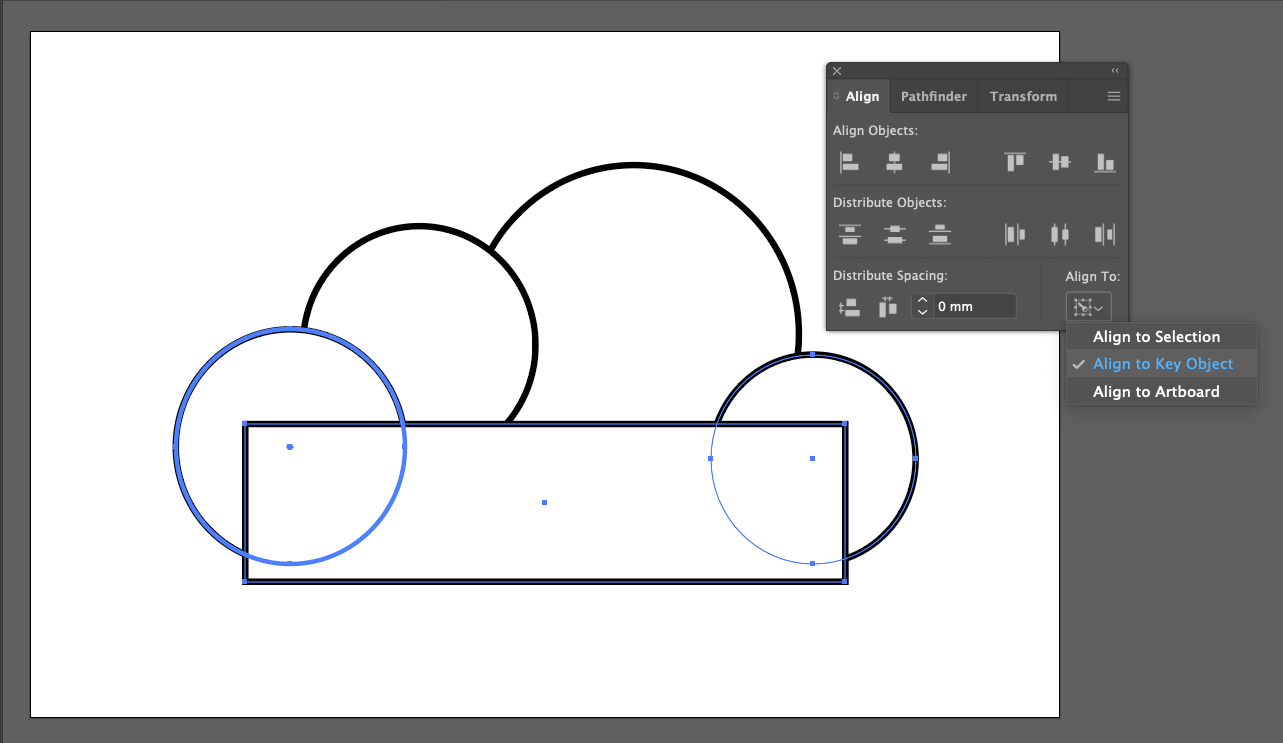1283x743 pixels.
Task: Click the Horizontal Align Right icon
Action: click(939, 162)
